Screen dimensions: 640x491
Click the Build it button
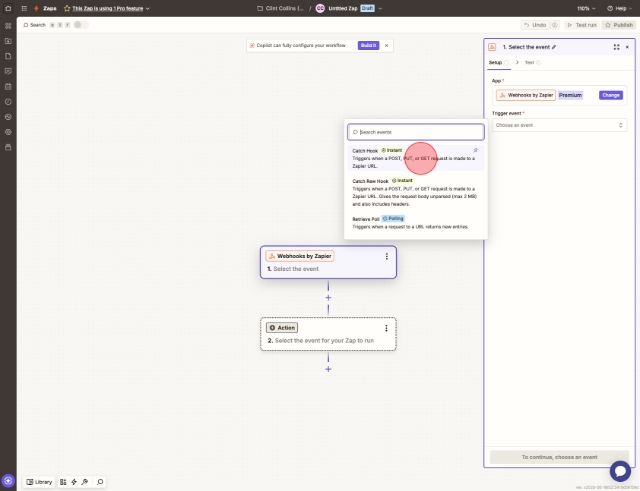368,45
